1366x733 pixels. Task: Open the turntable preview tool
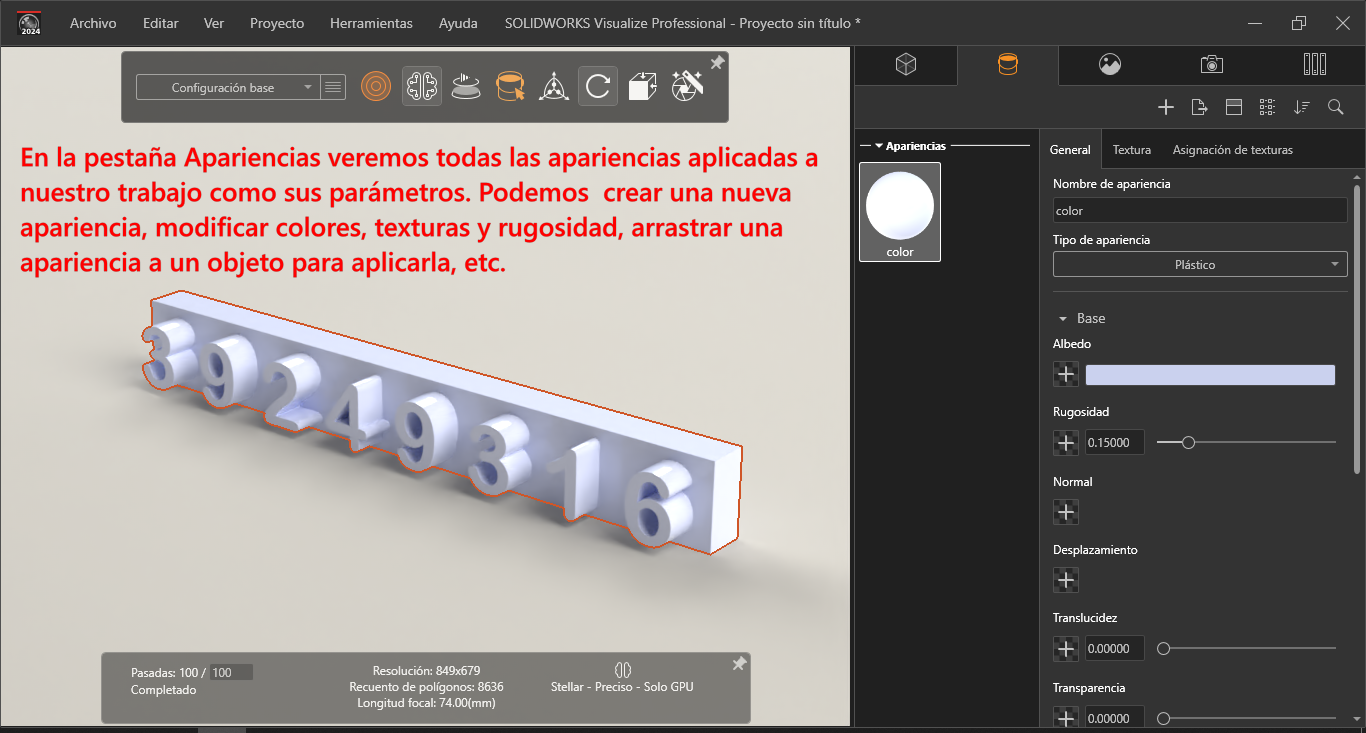(x=466, y=87)
